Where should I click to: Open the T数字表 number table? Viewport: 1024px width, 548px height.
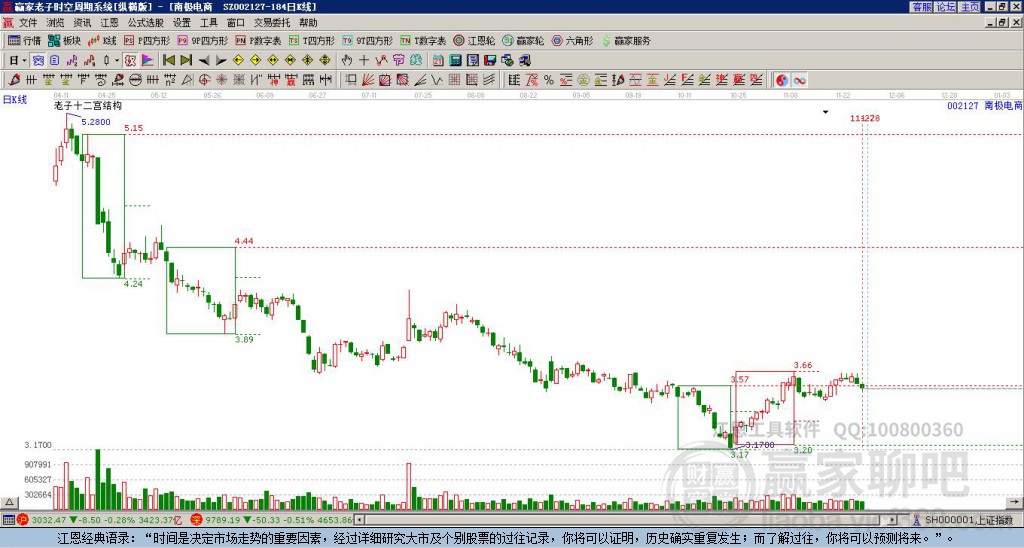423,40
